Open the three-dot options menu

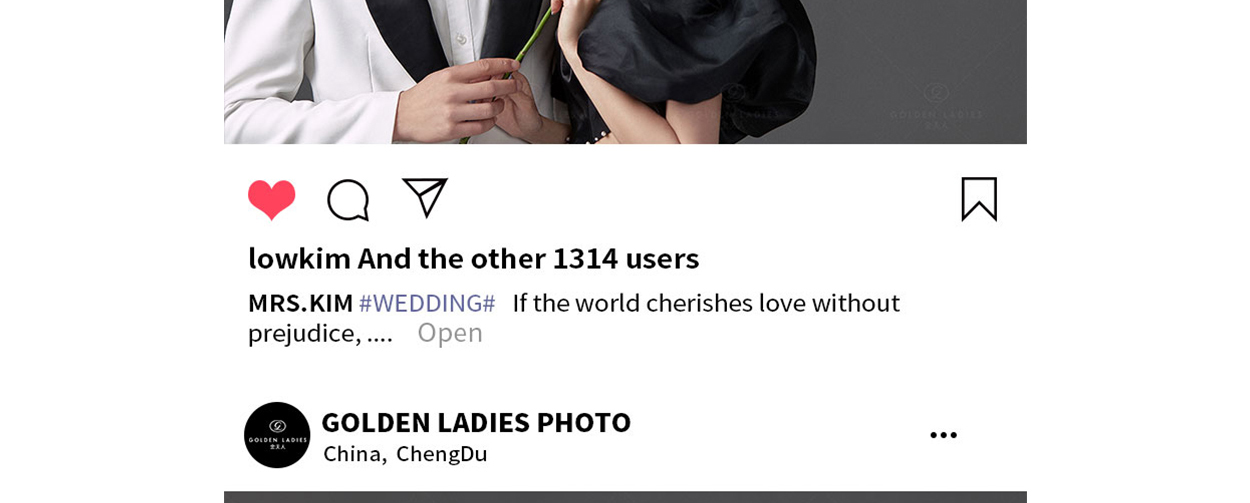coord(943,435)
